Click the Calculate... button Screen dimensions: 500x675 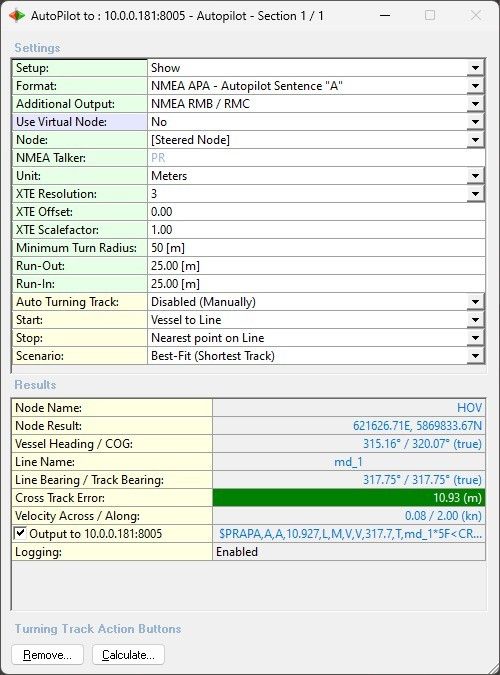[128, 655]
